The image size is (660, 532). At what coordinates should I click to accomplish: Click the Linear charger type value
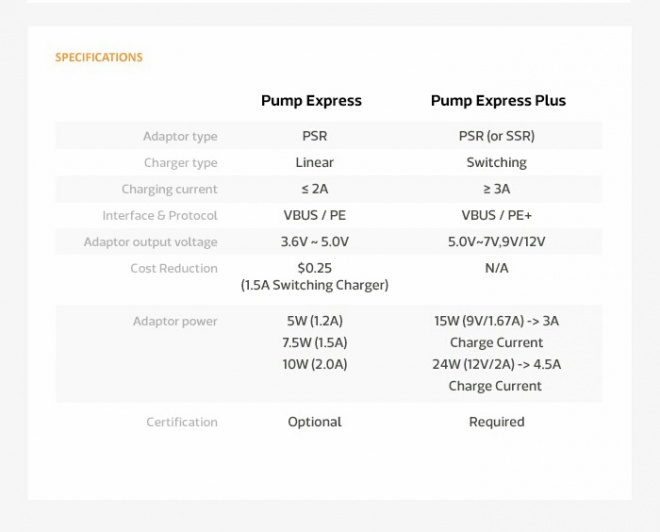pyautogui.click(x=314, y=162)
